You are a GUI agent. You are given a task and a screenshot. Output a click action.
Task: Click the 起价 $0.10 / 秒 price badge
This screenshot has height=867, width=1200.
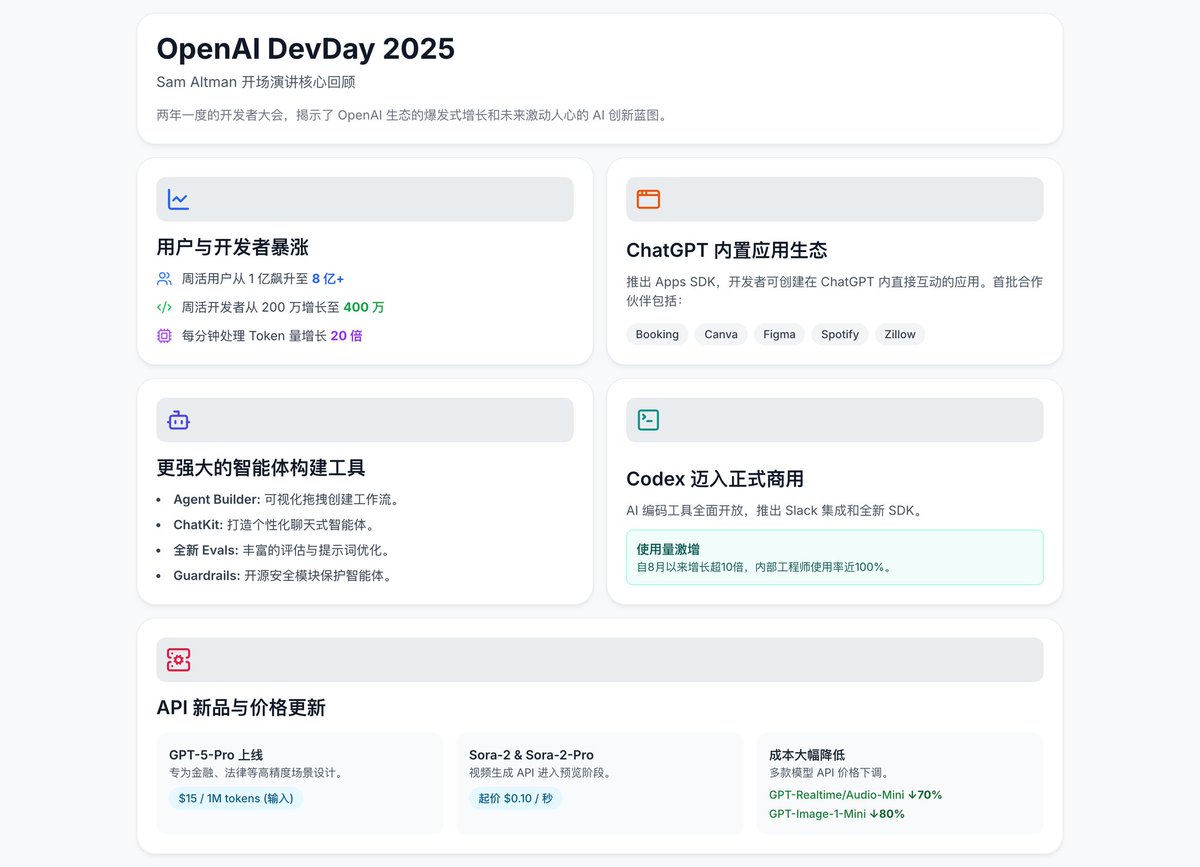pyautogui.click(x=515, y=798)
